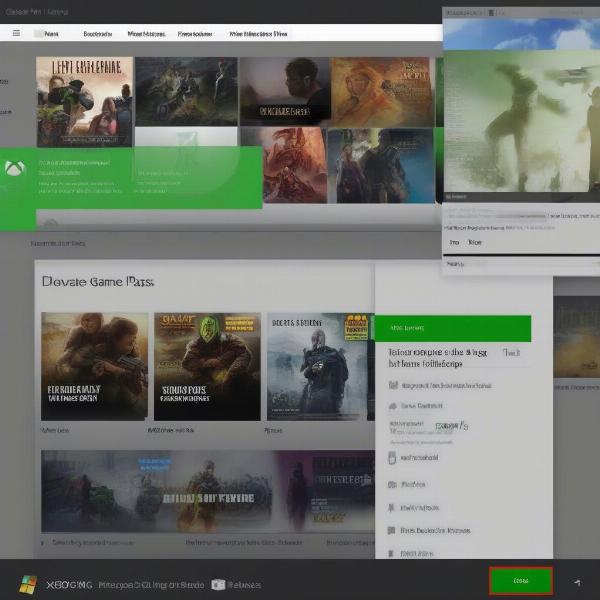Viewport: 600px width, 600px height.
Task: Click the Windows logo on the taskbar
Action: click(28, 585)
